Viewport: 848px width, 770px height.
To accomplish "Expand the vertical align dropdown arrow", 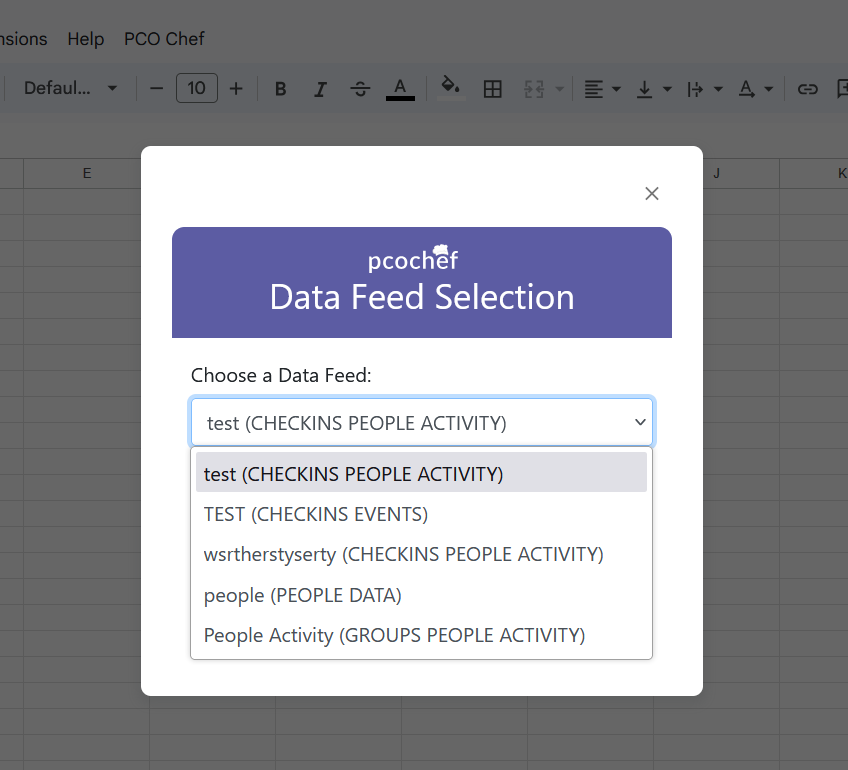I will pos(667,89).
